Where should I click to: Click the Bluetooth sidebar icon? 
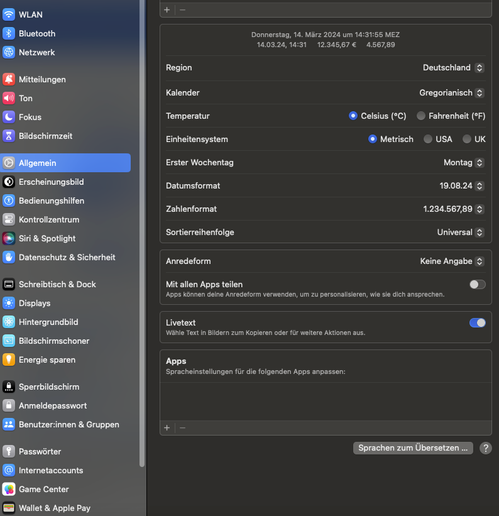pyautogui.click(x=9, y=33)
